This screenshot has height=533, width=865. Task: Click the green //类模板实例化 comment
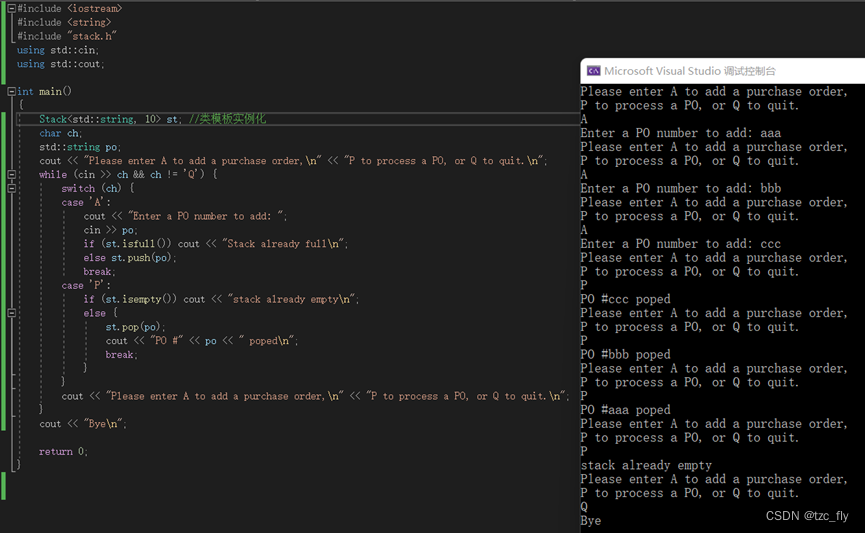pos(227,119)
